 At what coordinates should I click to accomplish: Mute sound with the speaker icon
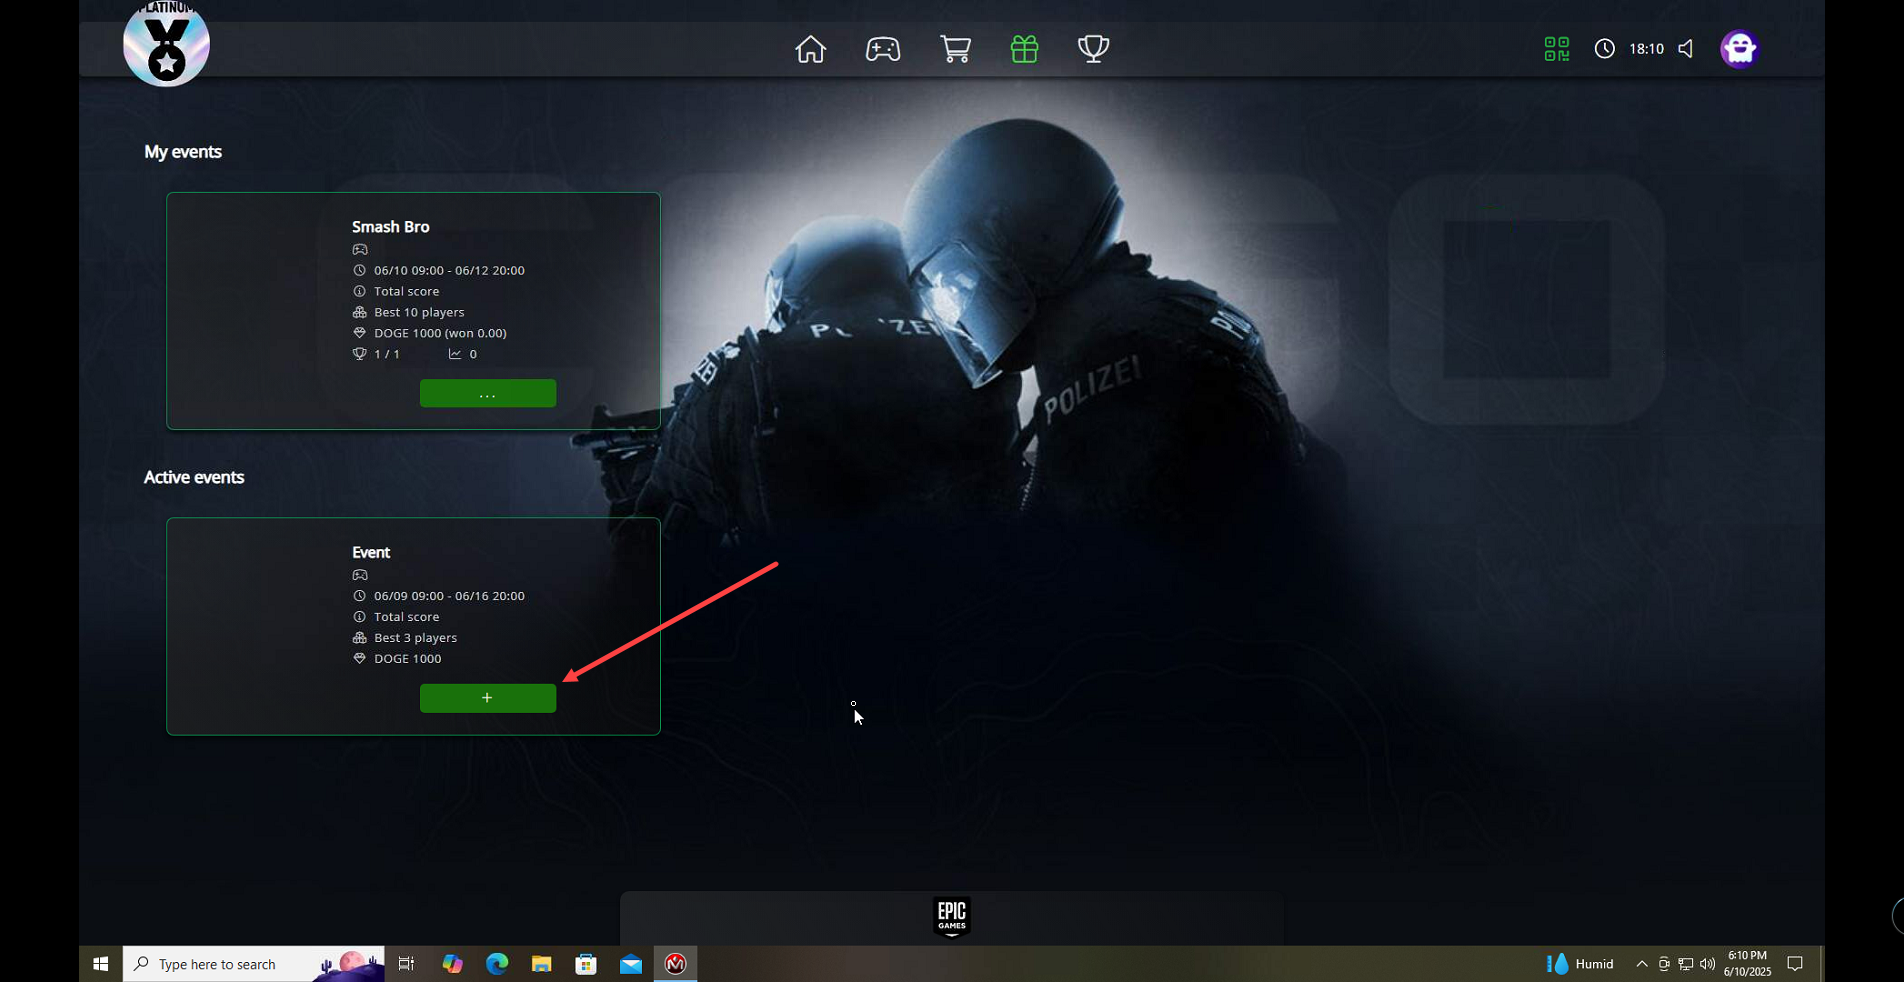pos(1686,49)
